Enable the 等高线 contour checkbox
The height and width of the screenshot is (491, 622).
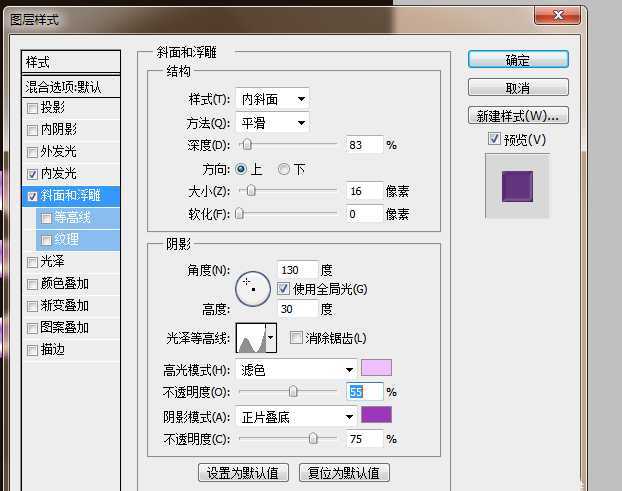click(x=46, y=218)
